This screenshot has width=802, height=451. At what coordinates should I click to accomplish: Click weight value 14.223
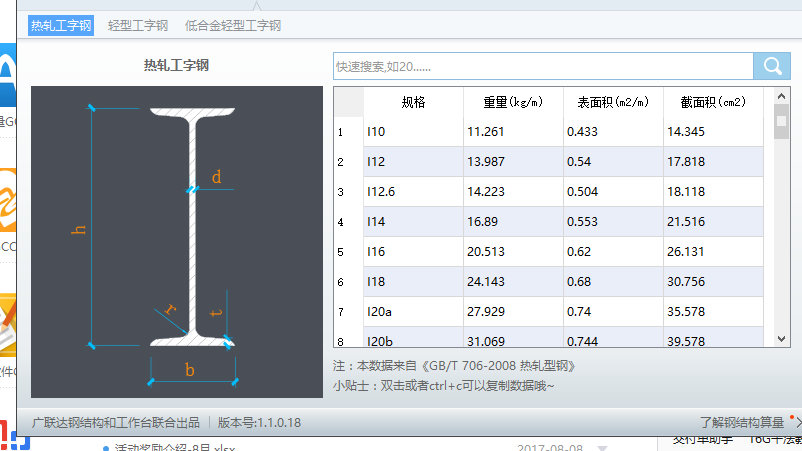513,192
